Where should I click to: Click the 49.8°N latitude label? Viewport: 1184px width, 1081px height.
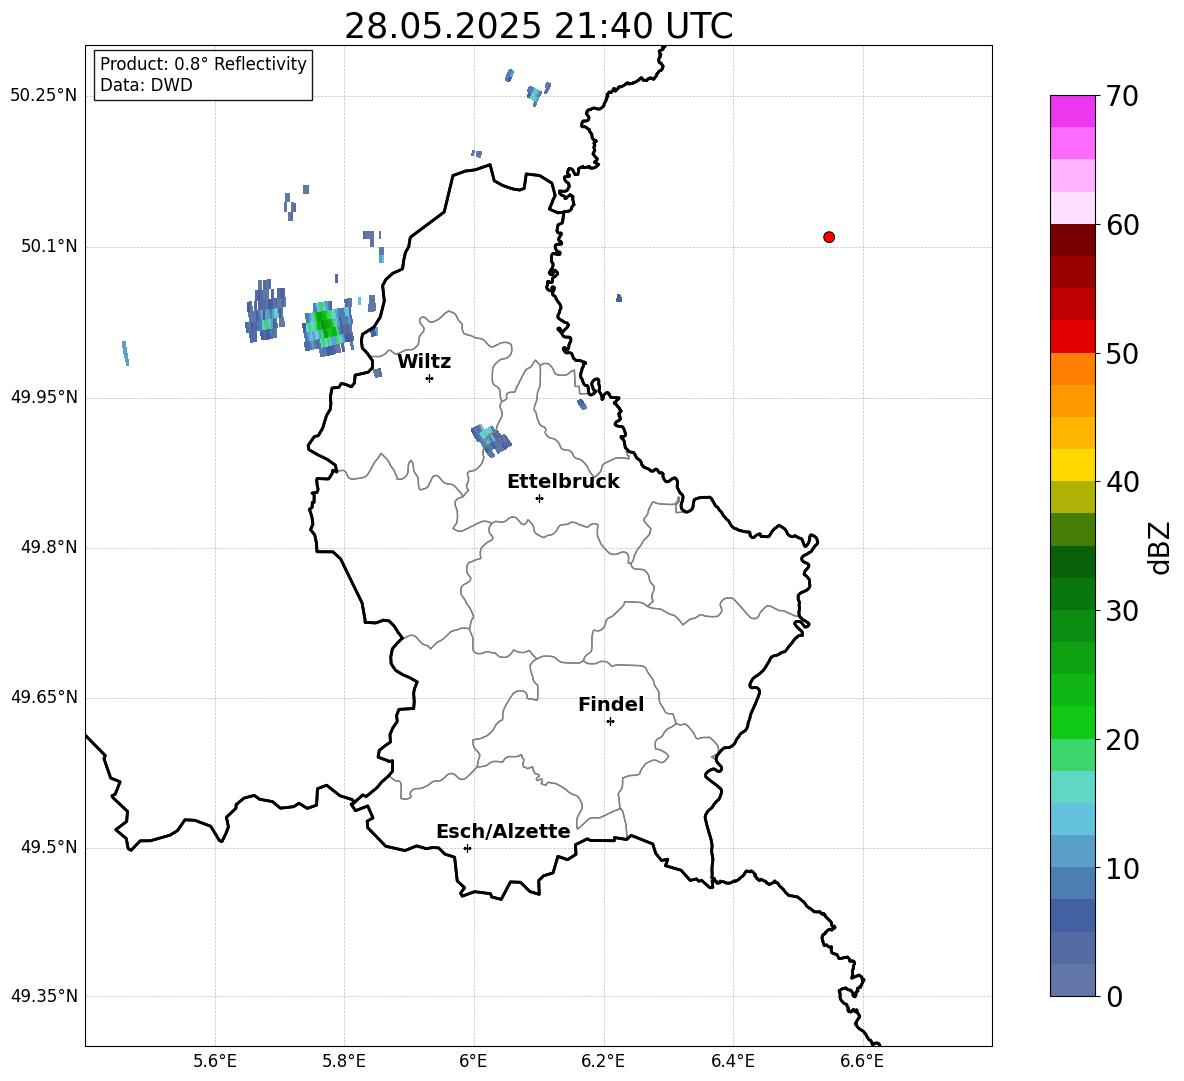point(49,547)
